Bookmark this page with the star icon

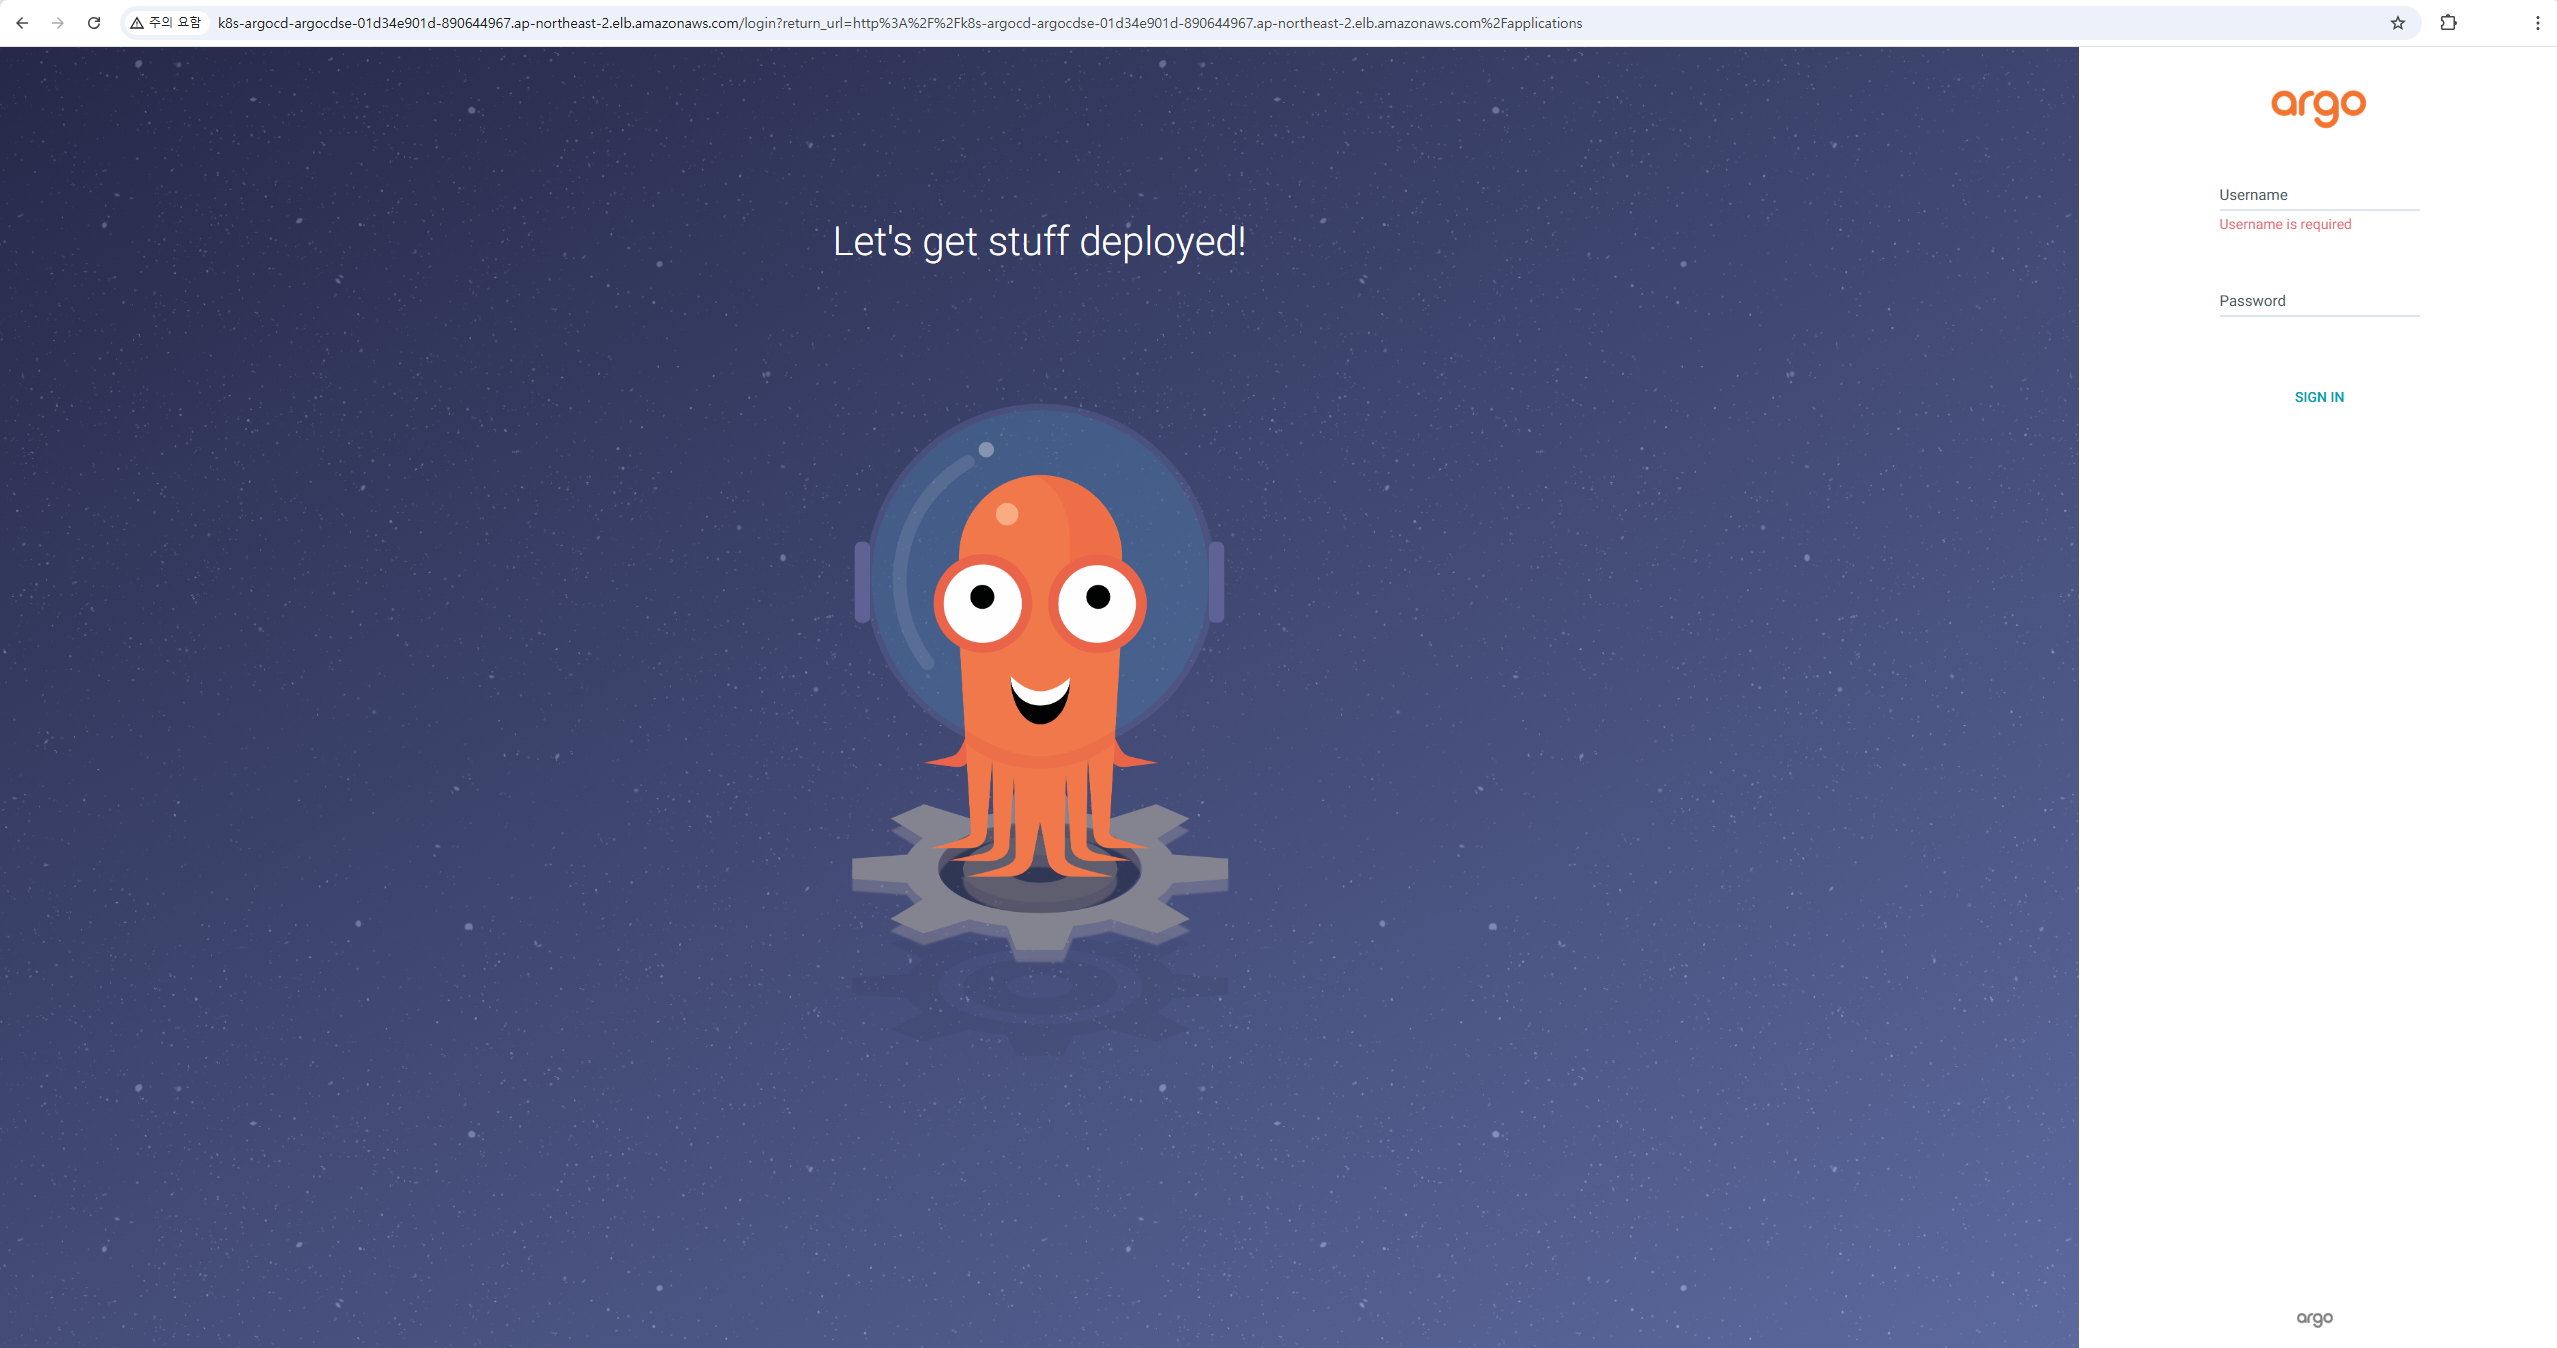point(2397,23)
